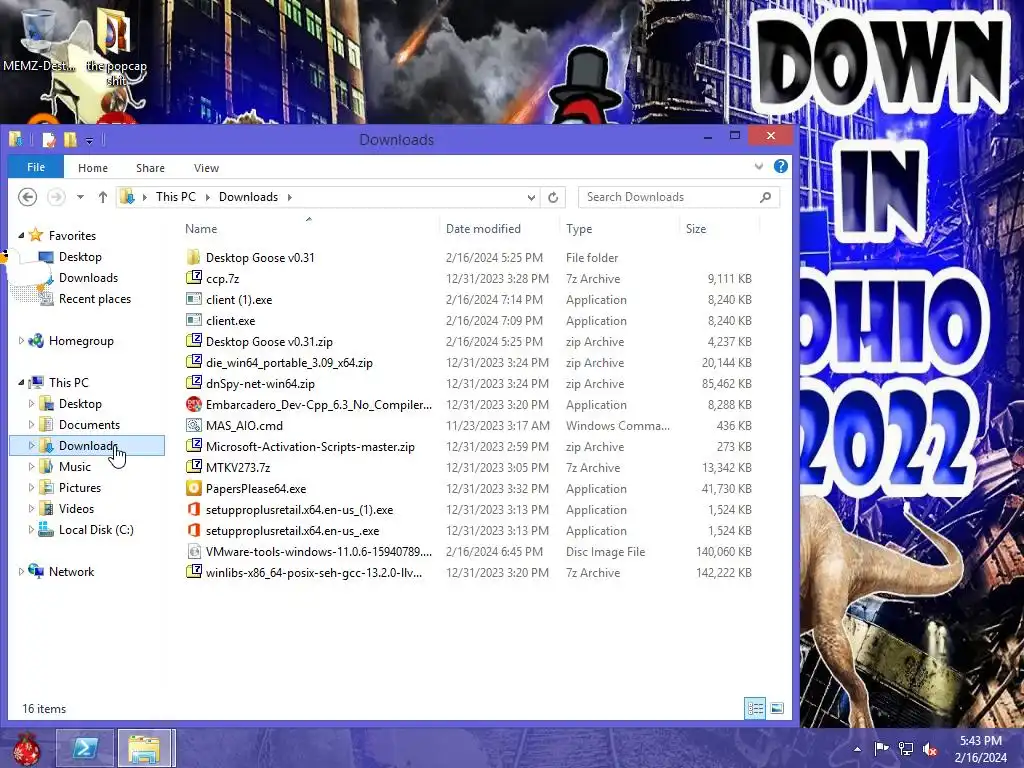This screenshot has height=768, width=1024.
Task: Select the MAS_AIO.cmd file icon
Action: 193,425
